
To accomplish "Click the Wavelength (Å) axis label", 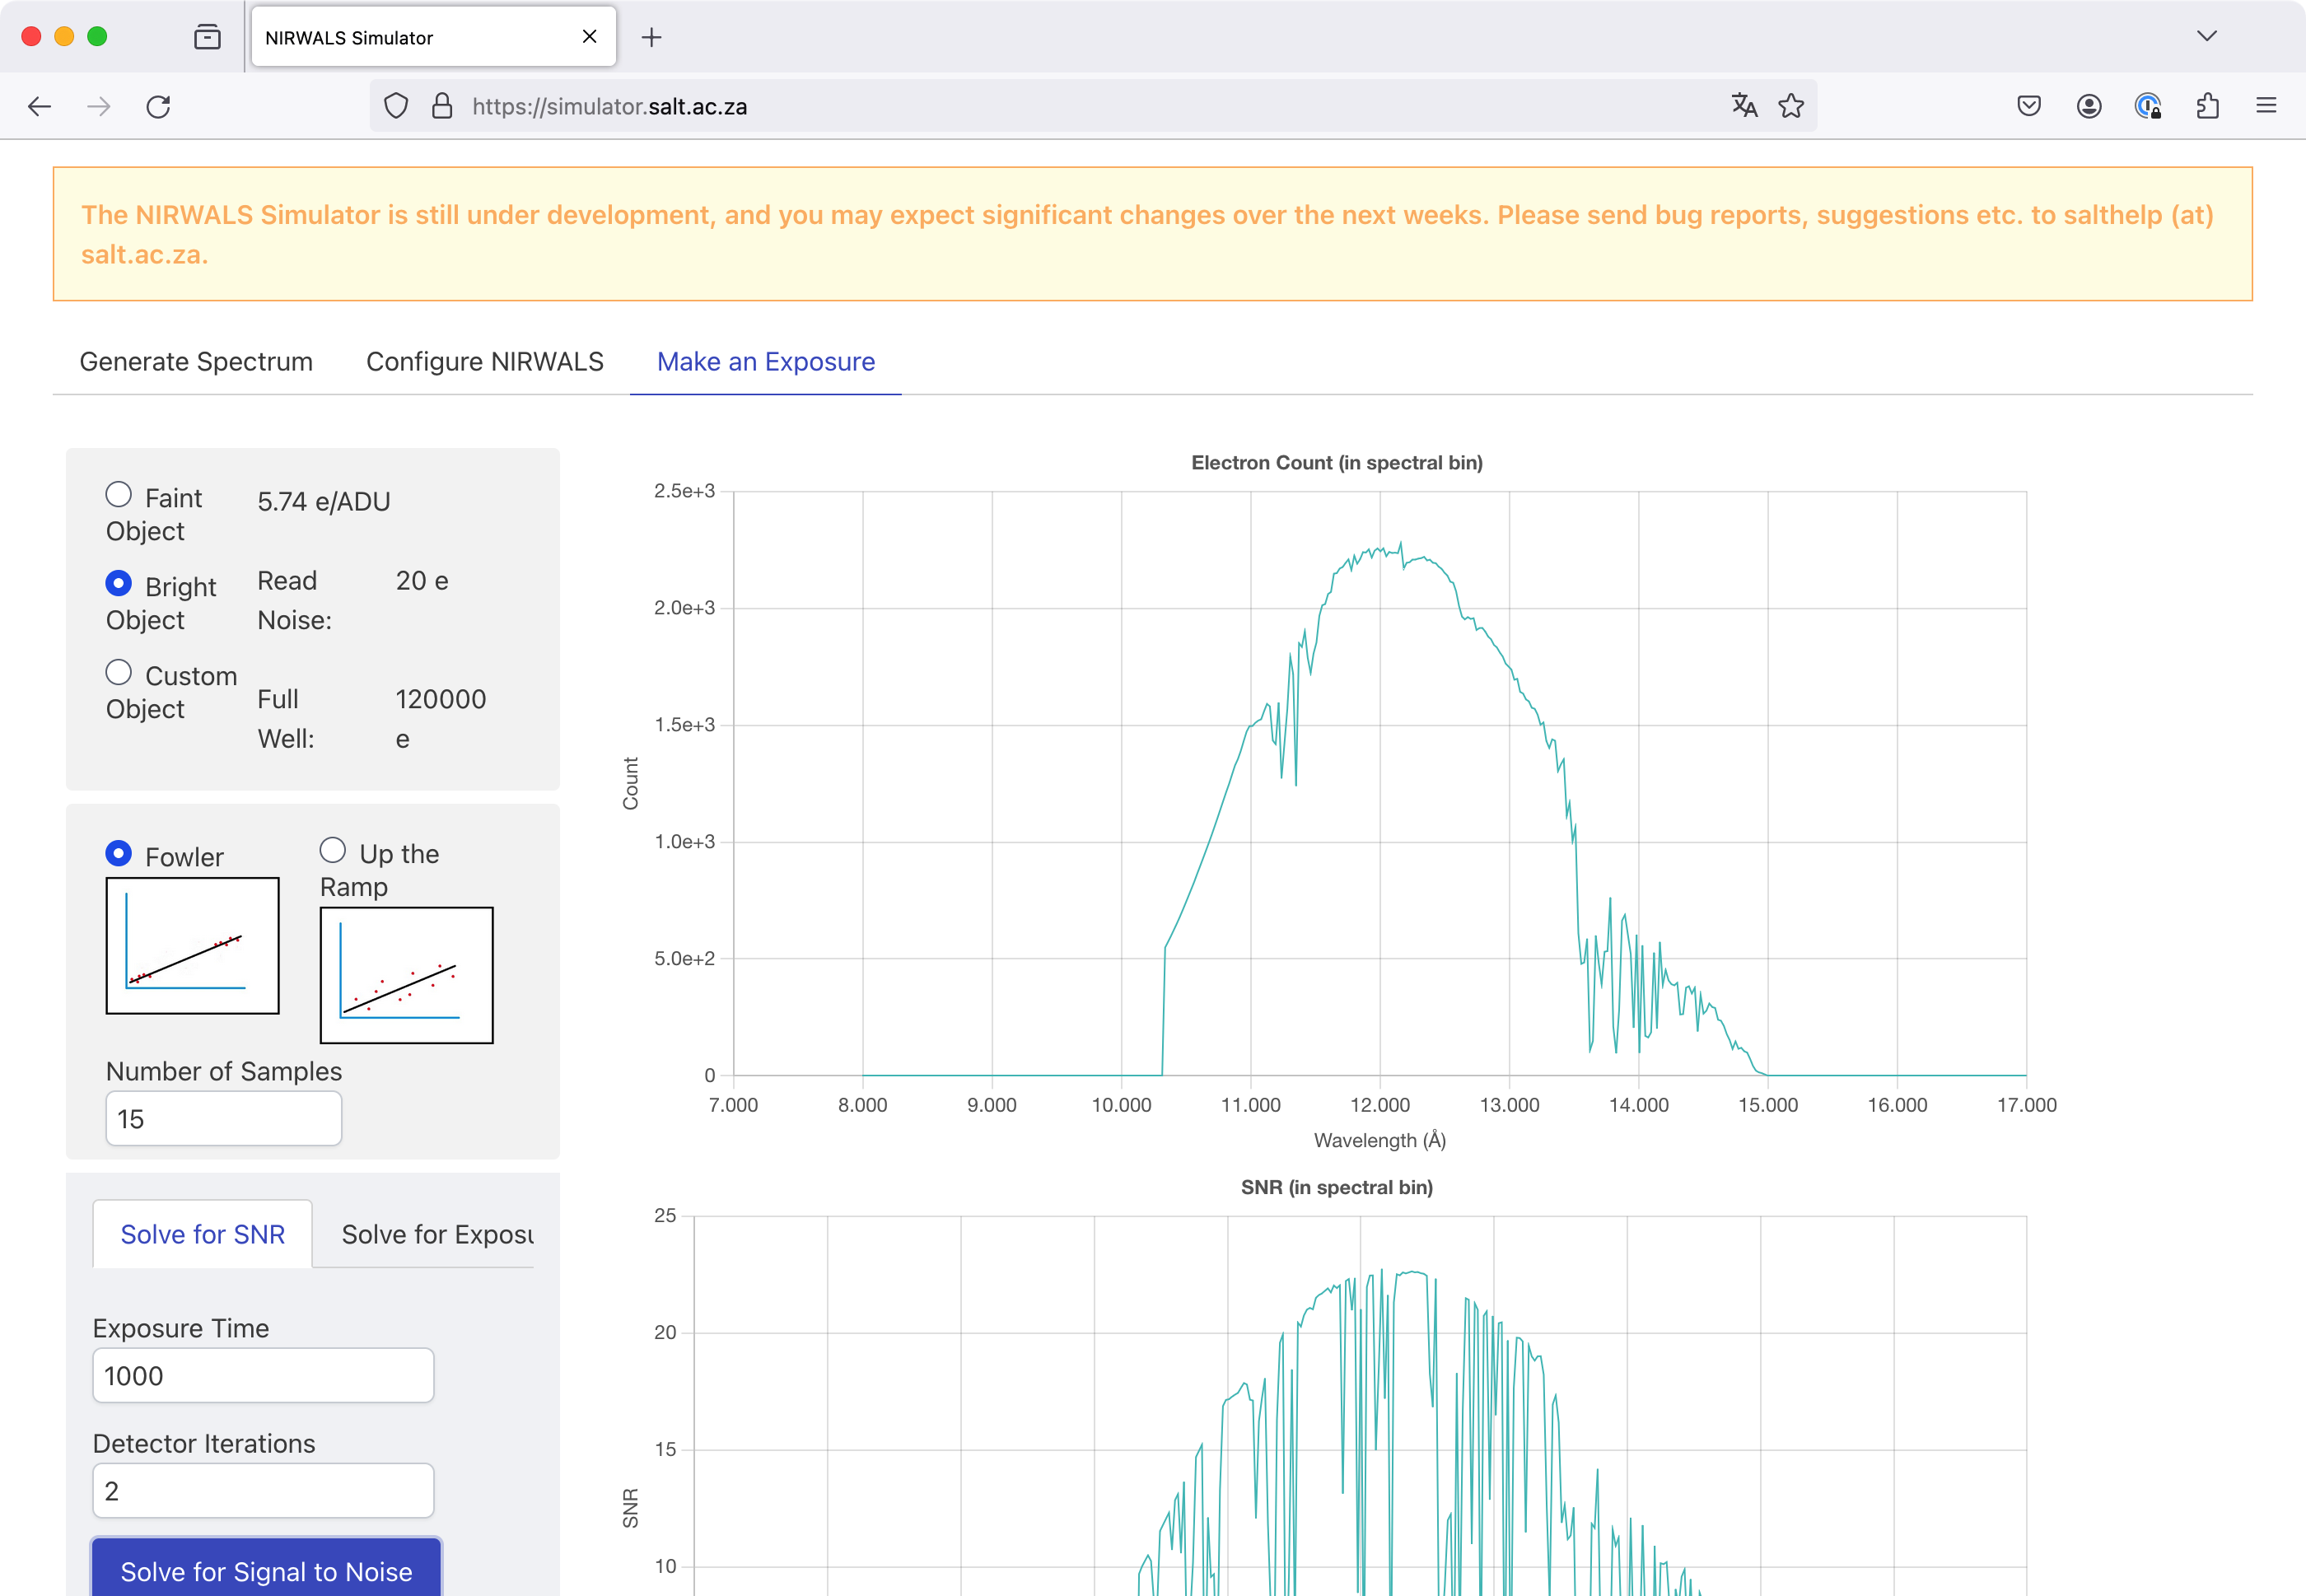I will (x=1380, y=1141).
